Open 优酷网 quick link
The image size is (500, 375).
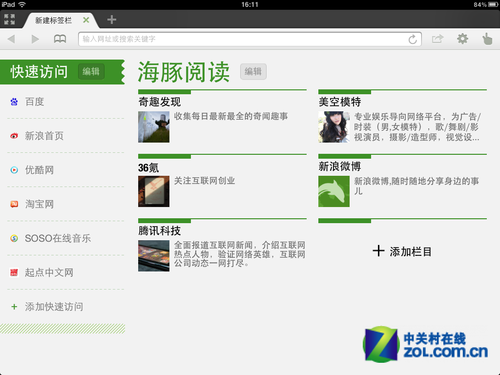[x=65, y=170]
